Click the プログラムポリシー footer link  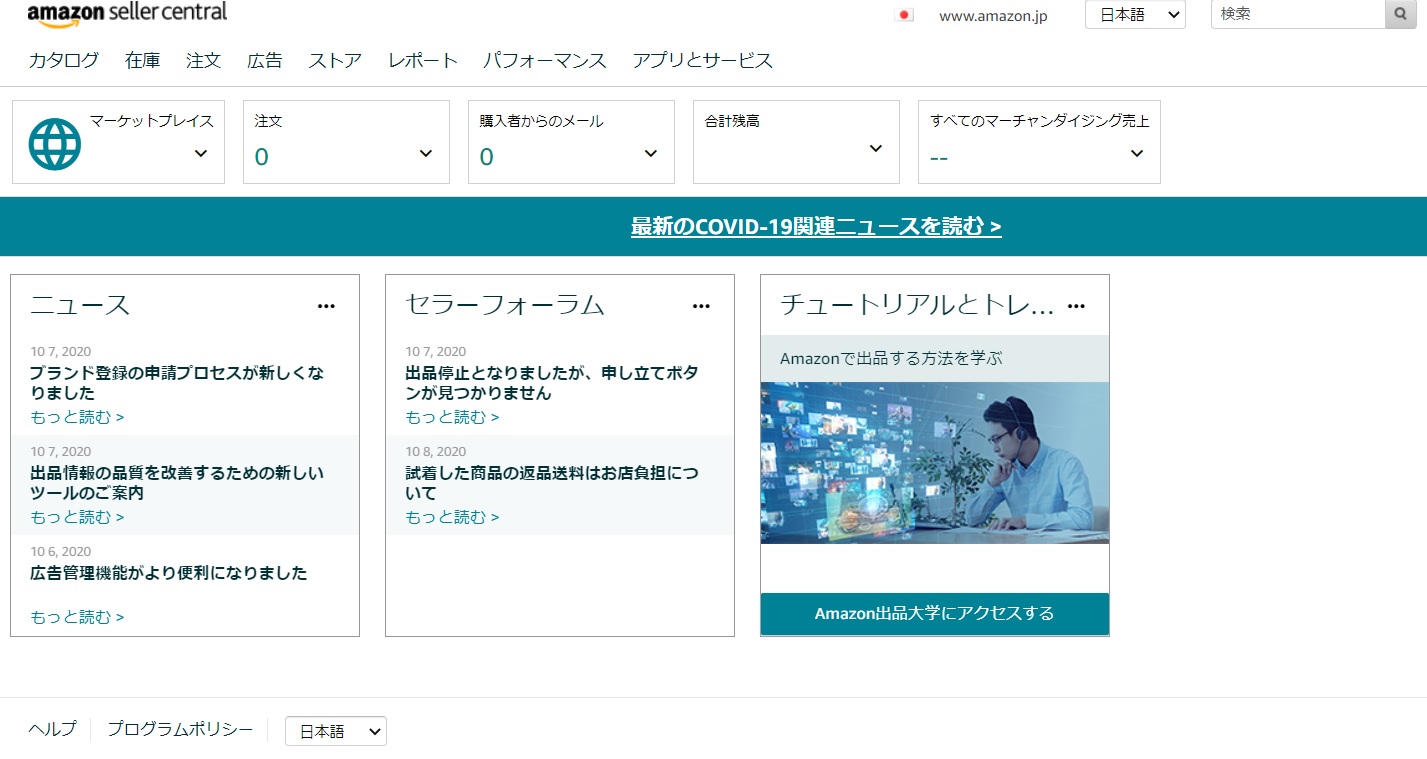(x=180, y=729)
